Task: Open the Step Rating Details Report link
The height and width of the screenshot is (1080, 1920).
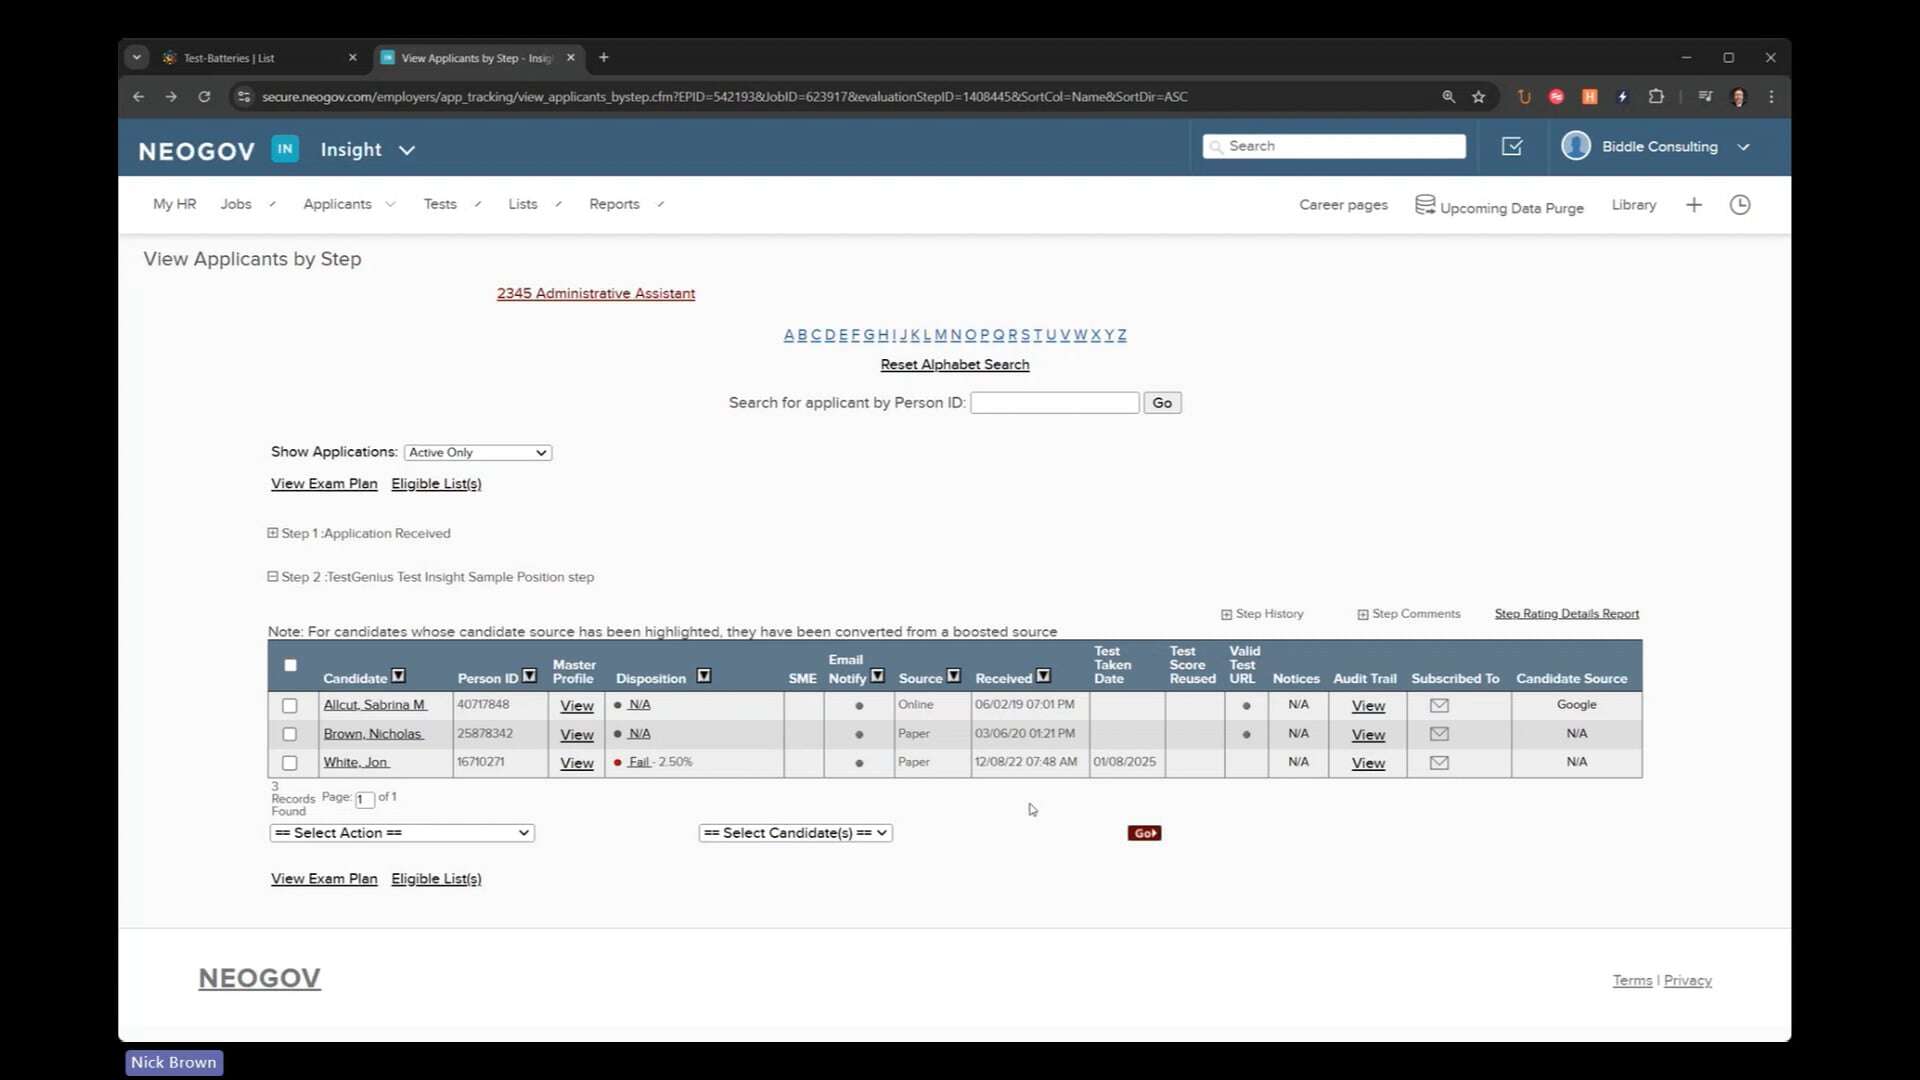Action: 1567,614
